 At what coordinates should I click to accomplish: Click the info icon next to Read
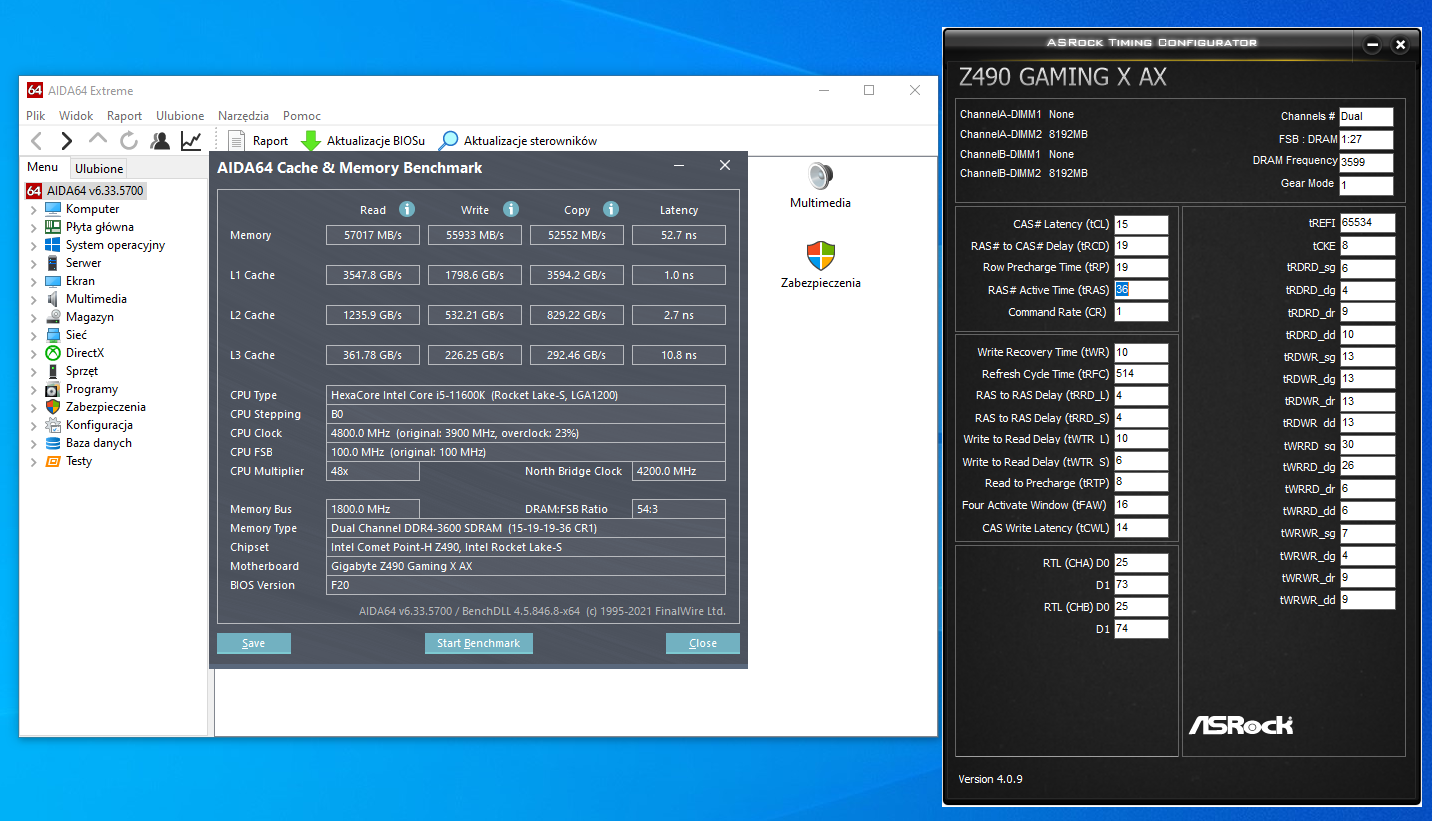point(407,209)
